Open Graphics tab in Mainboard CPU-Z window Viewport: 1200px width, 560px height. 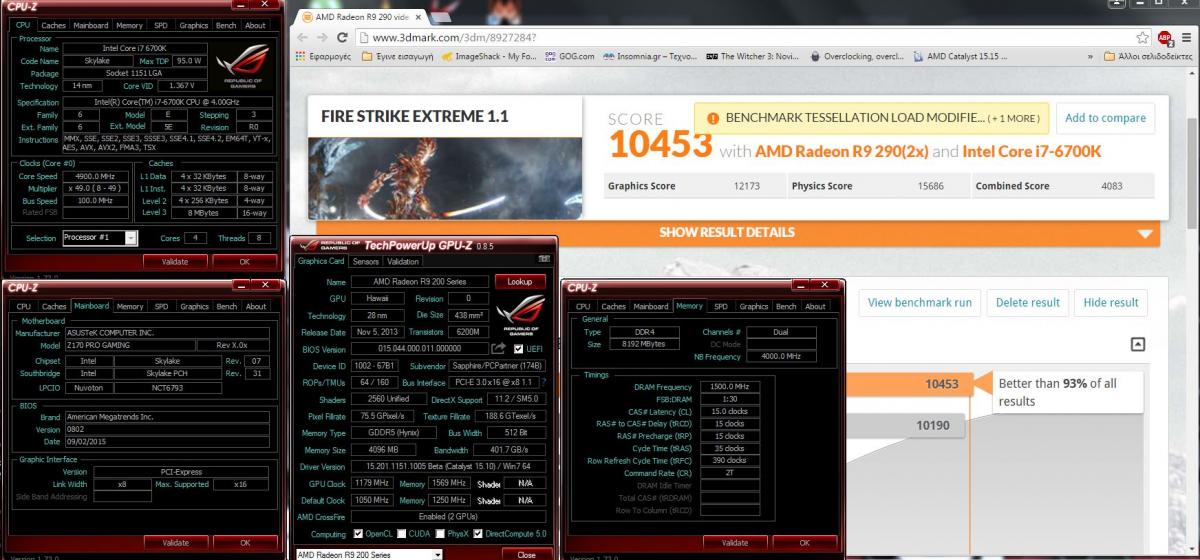(x=194, y=306)
